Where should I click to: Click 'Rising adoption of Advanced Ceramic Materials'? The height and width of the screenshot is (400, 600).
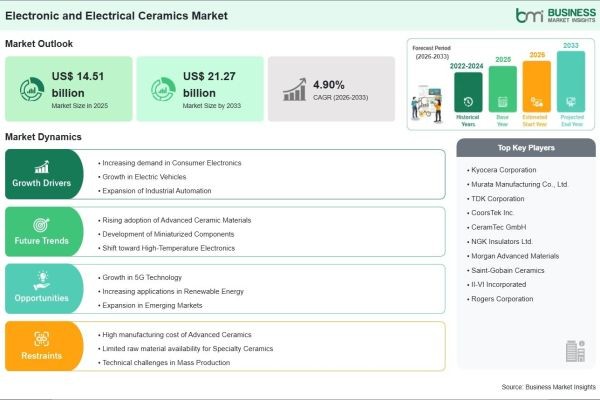tap(174, 220)
